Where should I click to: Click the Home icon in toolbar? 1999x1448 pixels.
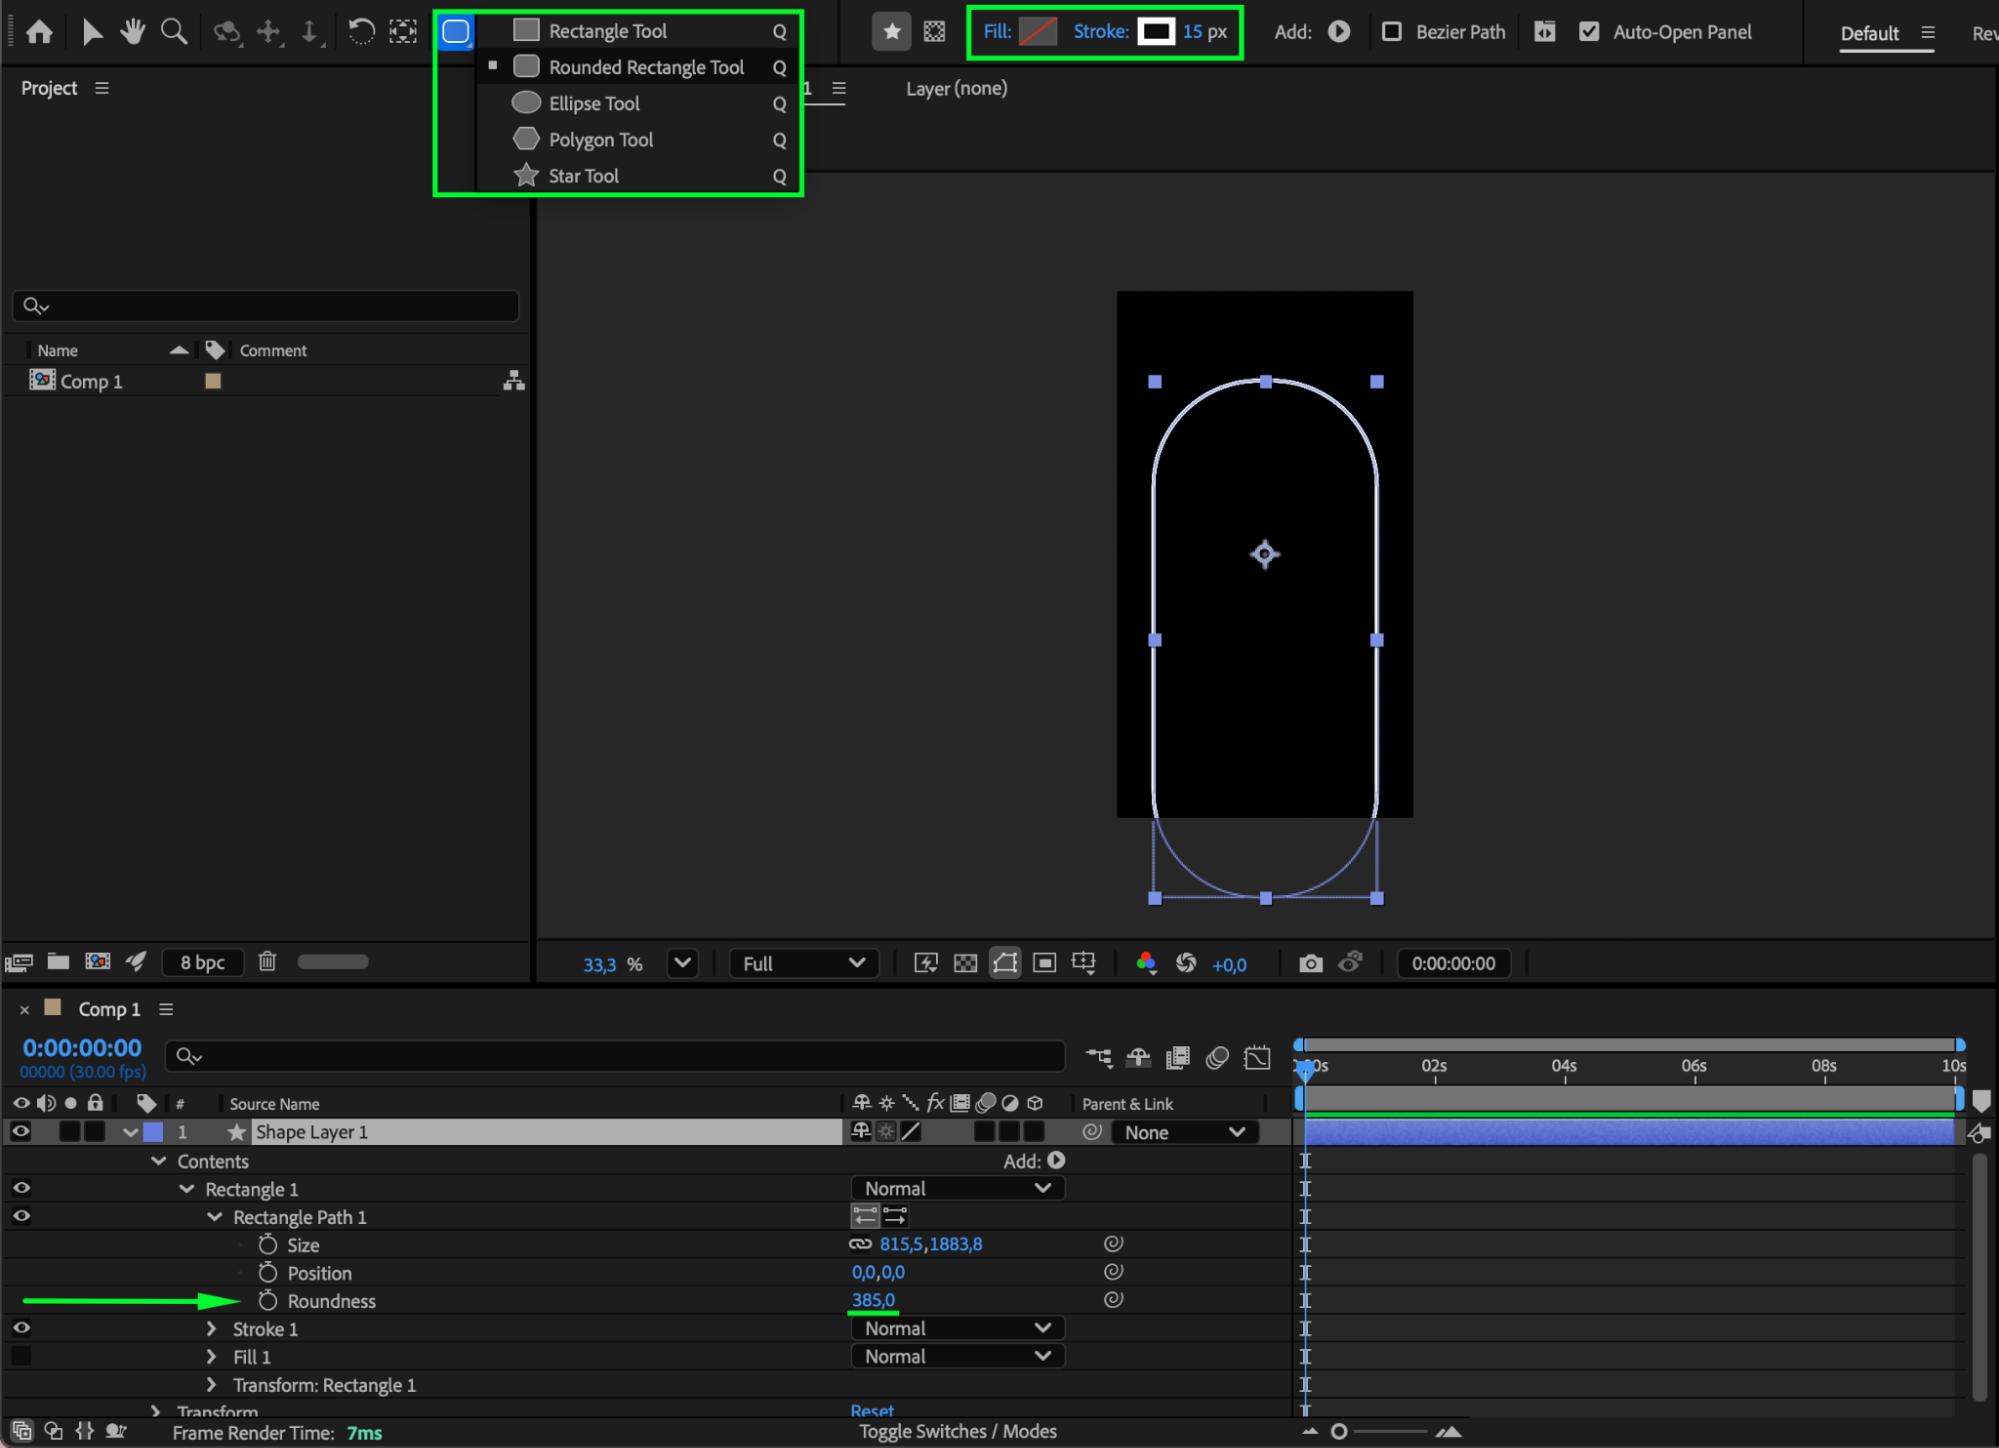39,32
